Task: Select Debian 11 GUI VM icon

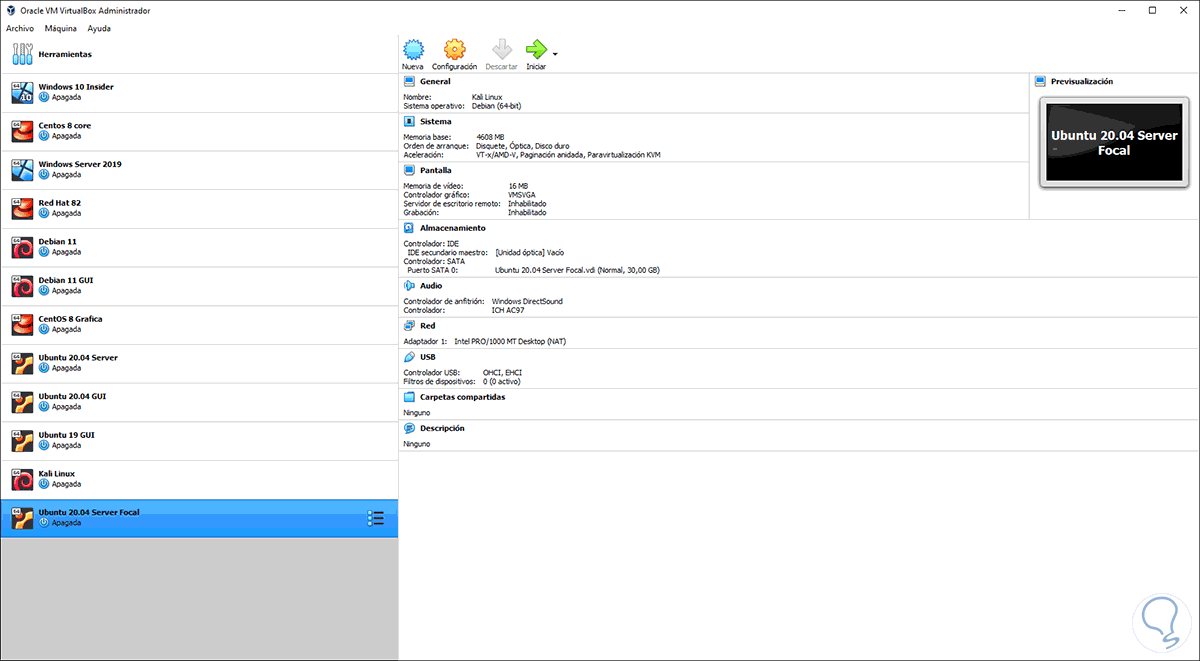Action: click(22, 286)
